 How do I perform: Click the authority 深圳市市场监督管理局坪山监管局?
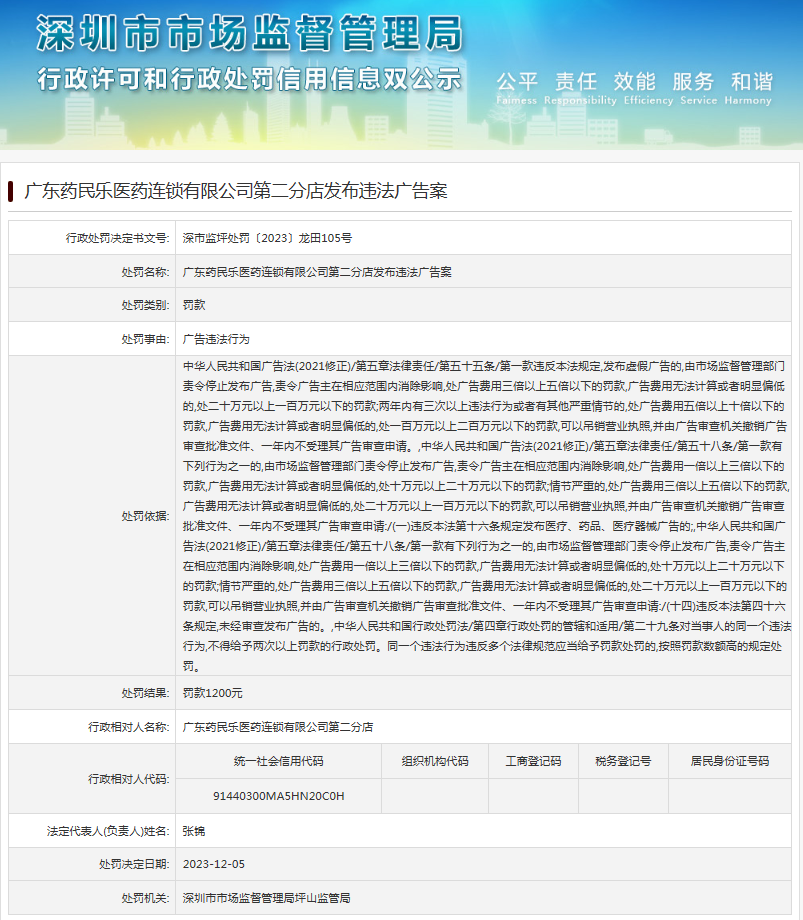coord(266,898)
